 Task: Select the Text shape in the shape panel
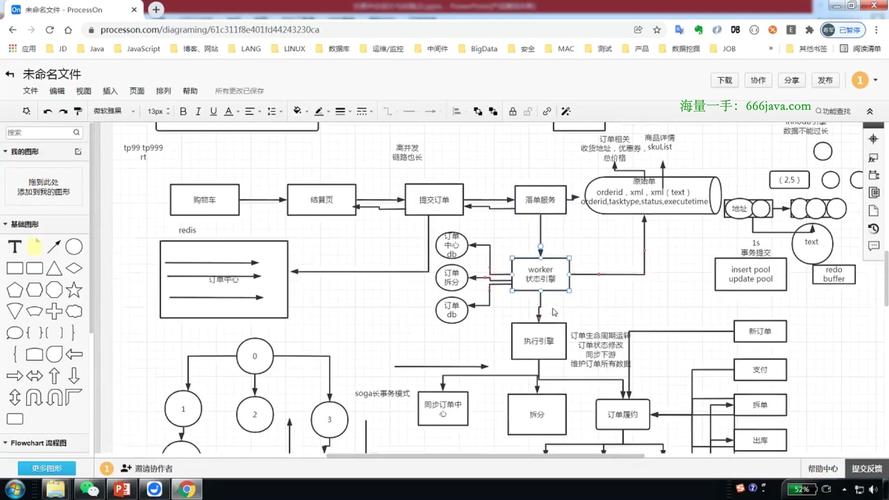[15, 246]
